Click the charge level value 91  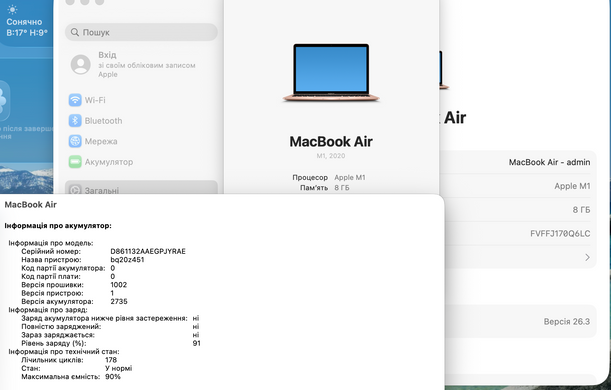coord(196,343)
